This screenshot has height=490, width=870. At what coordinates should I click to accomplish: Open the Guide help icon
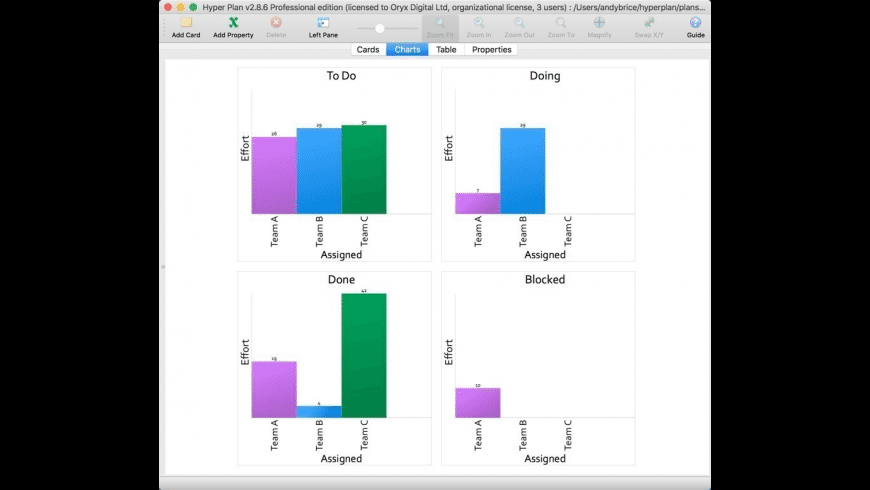[695, 23]
